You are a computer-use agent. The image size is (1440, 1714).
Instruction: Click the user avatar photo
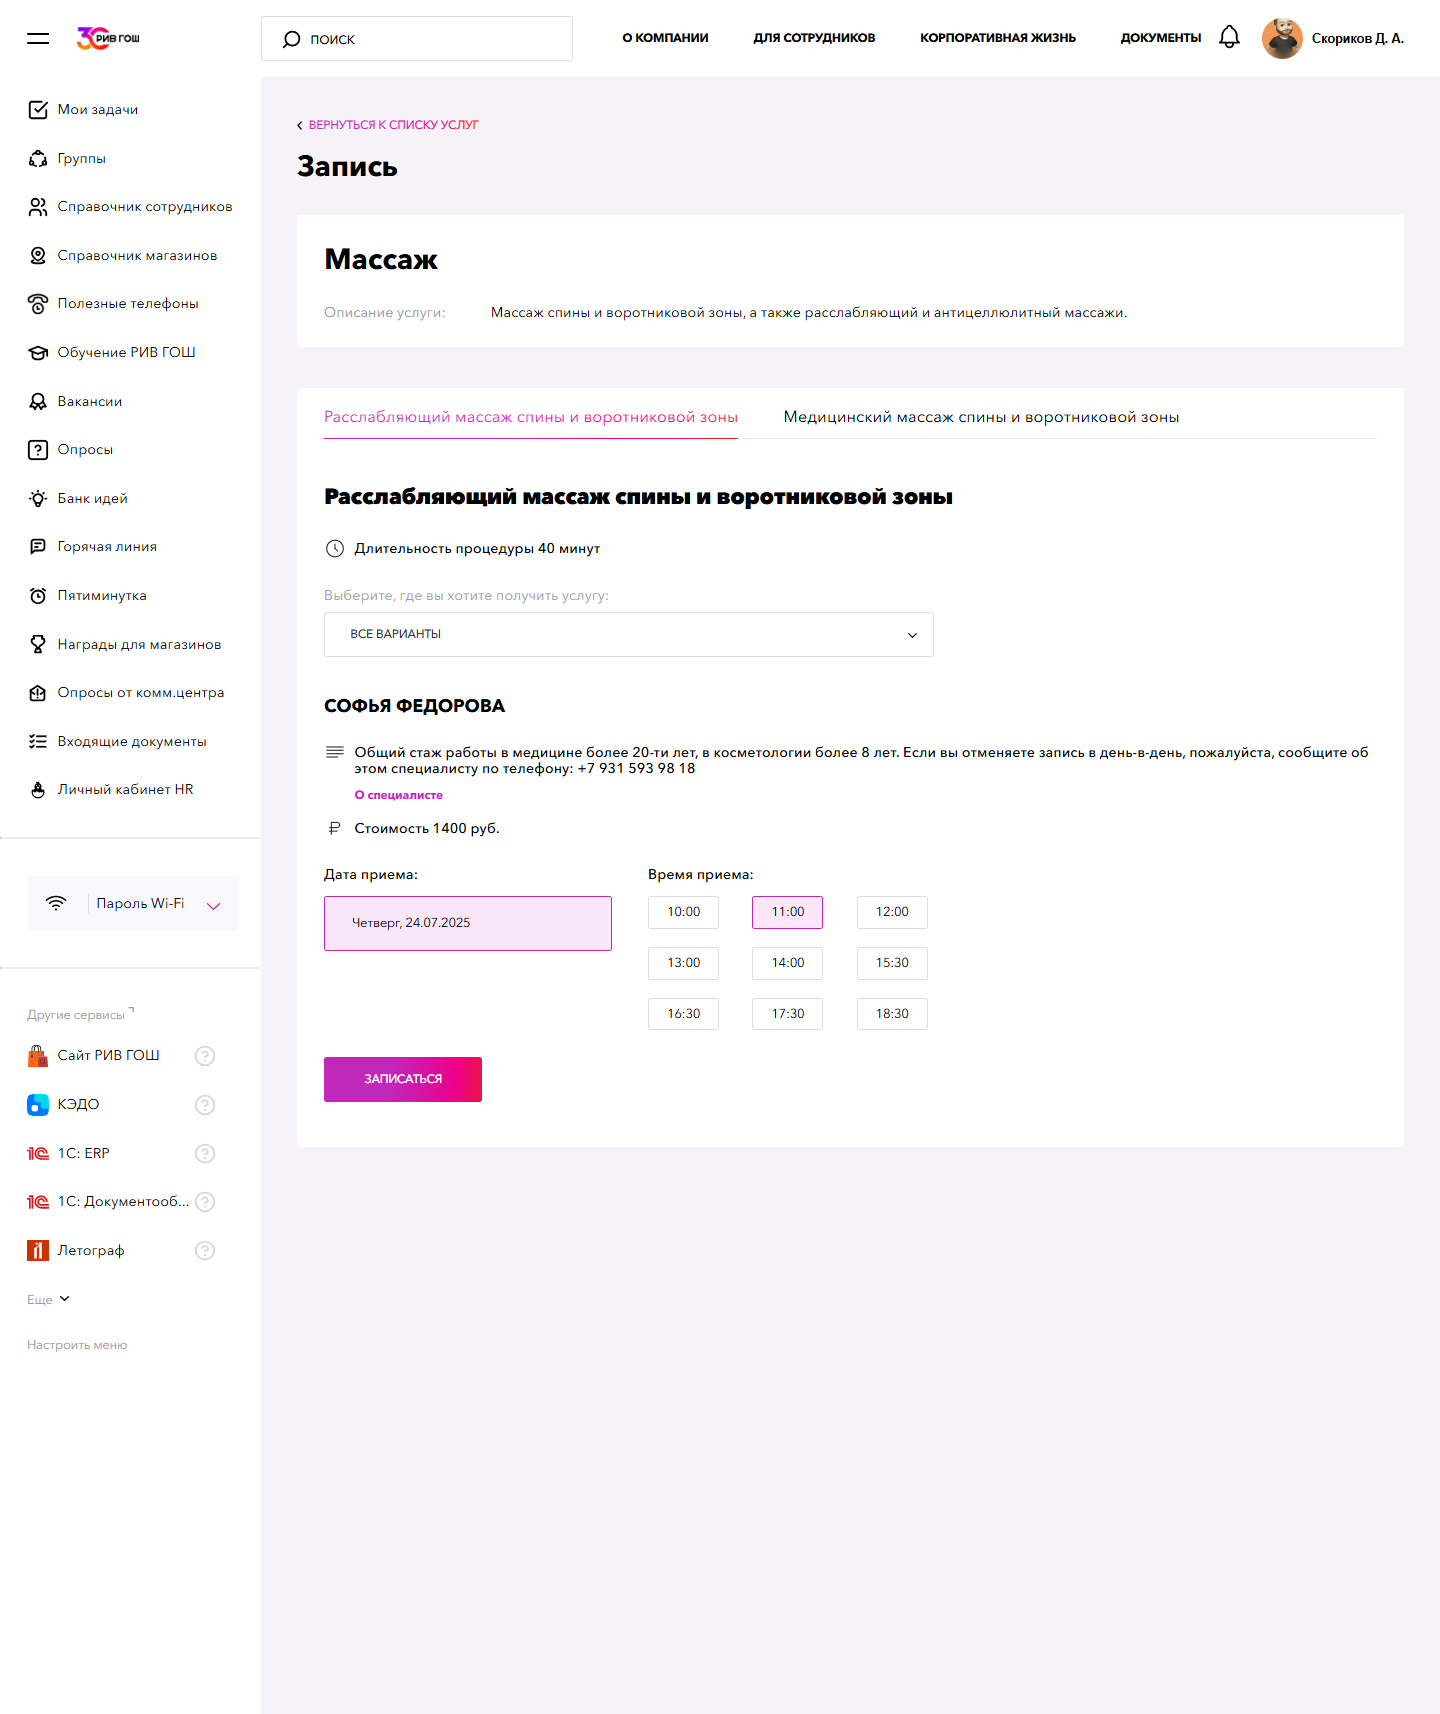(x=1282, y=38)
